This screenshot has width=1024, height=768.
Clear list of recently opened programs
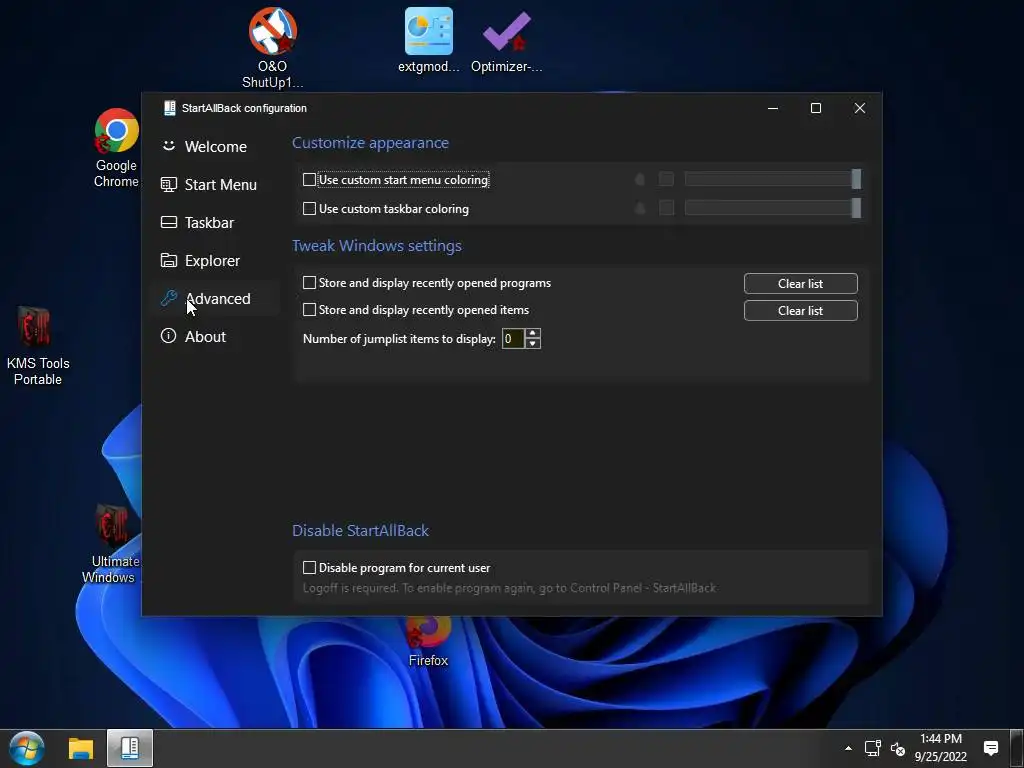coord(801,283)
